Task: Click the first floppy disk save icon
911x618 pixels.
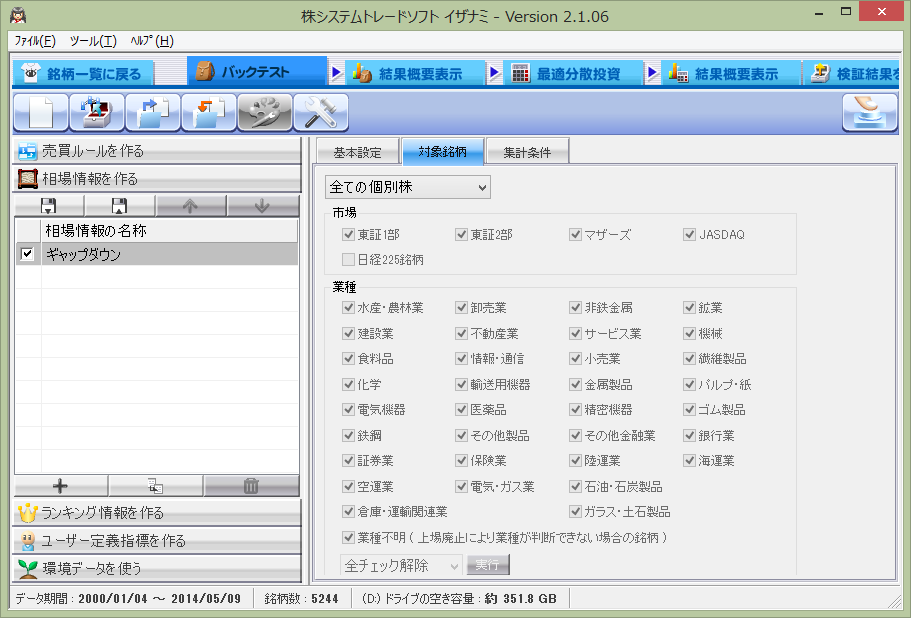Action: point(49,206)
